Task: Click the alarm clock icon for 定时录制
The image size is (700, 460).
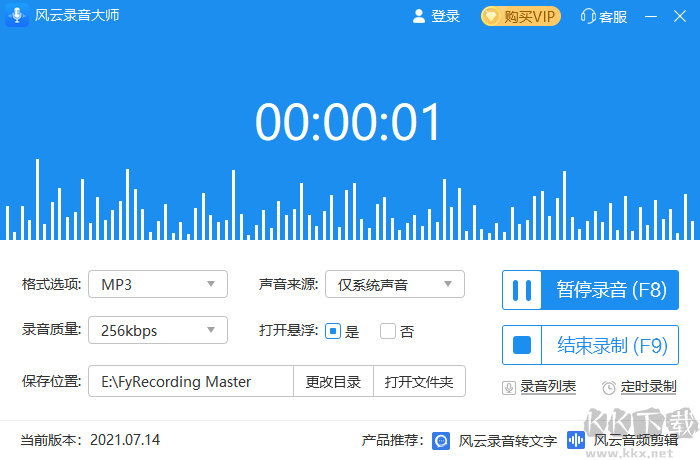Action: [609, 387]
